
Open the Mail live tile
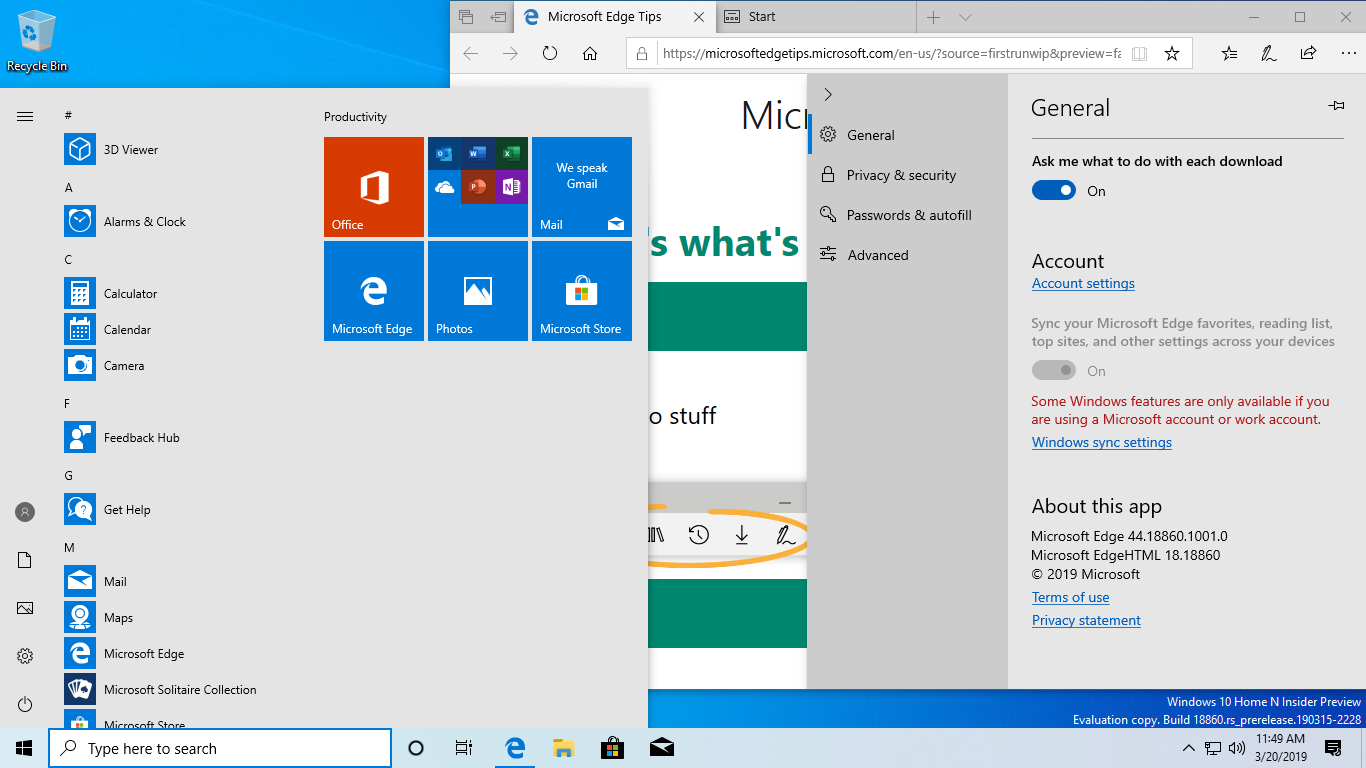click(x=582, y=187)
